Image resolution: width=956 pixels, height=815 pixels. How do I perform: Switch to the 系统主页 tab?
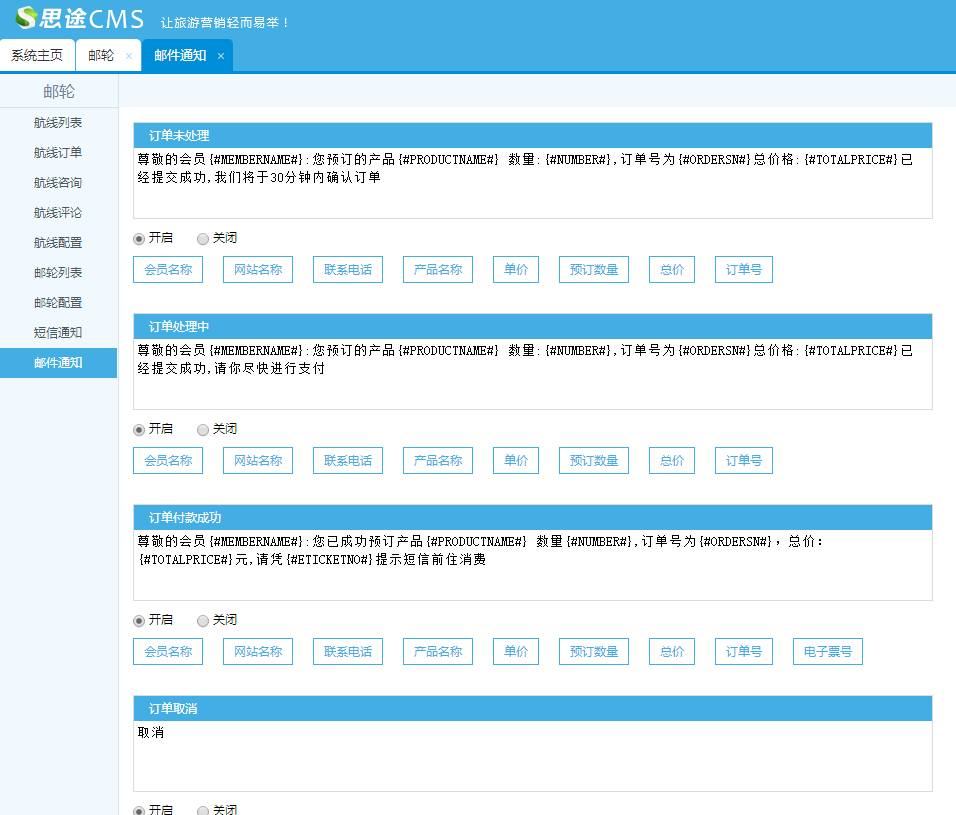tap(37, 56)
